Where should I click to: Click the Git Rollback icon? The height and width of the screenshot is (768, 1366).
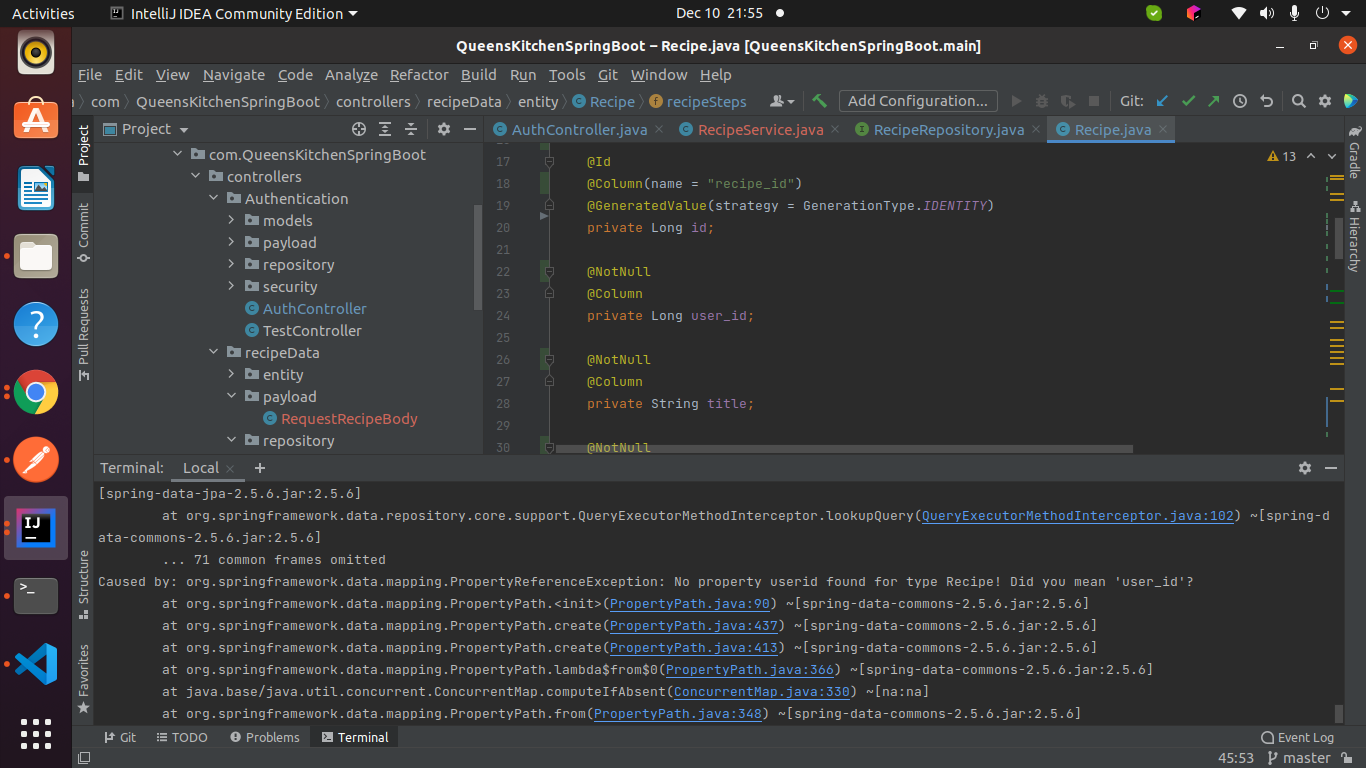pyautogui.click(x=1266, y=101)
